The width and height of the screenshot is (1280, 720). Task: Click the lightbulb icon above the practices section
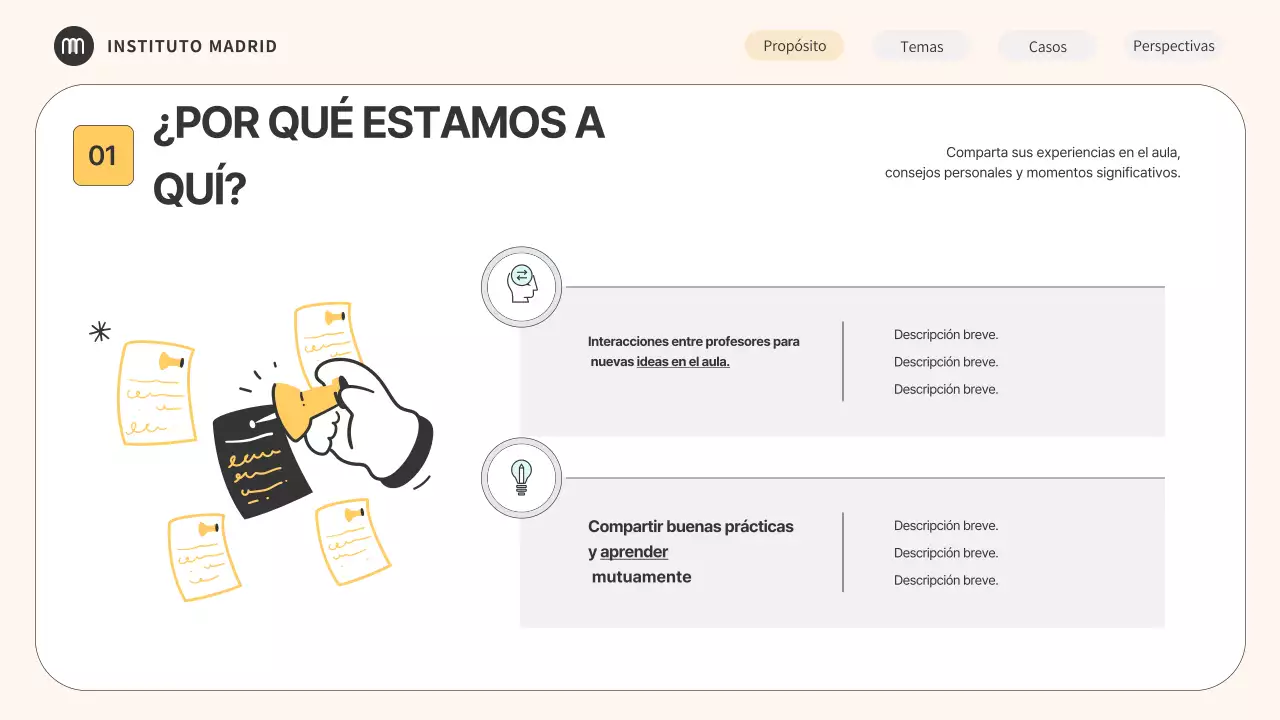coord(520,477)
